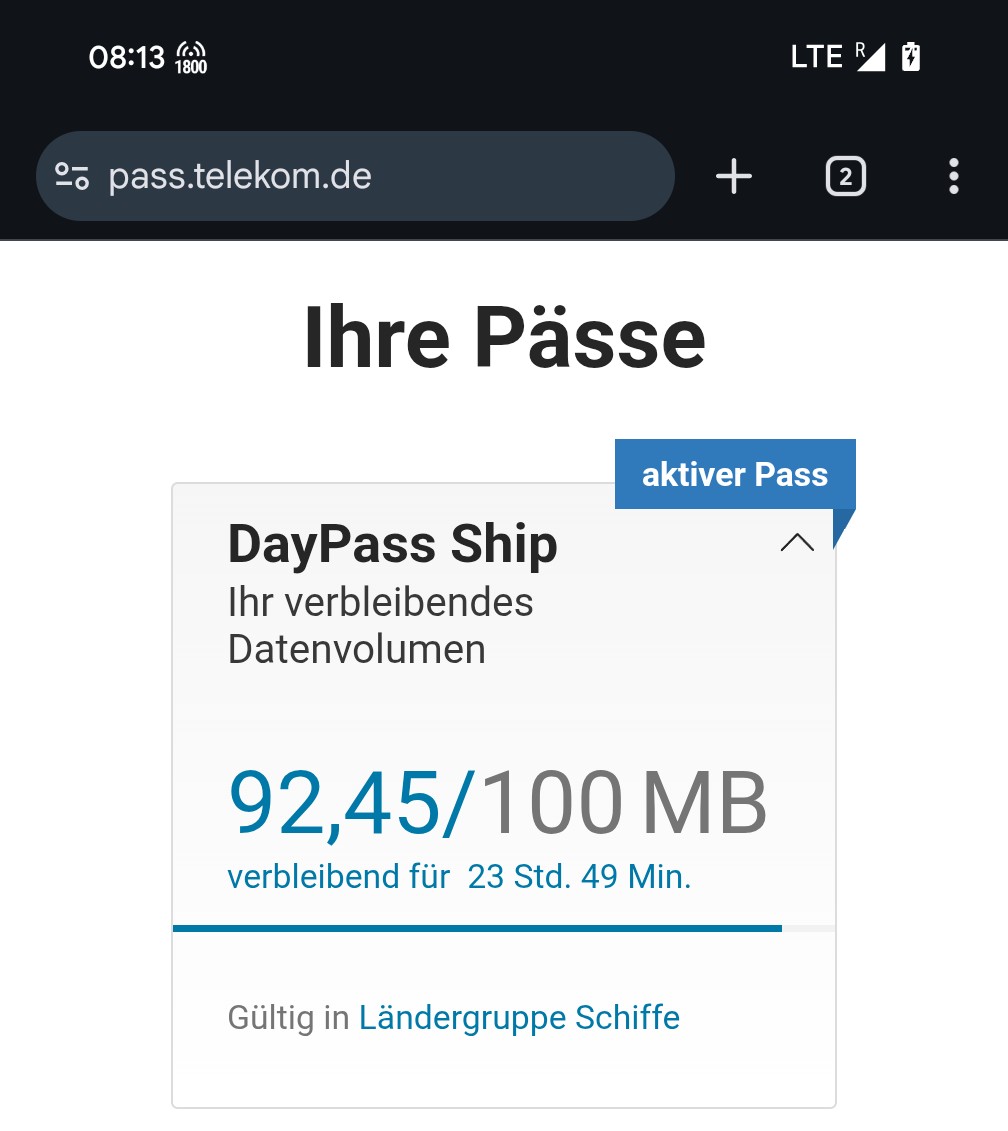Open site information icon in address bar

click(x=72, y=177)
